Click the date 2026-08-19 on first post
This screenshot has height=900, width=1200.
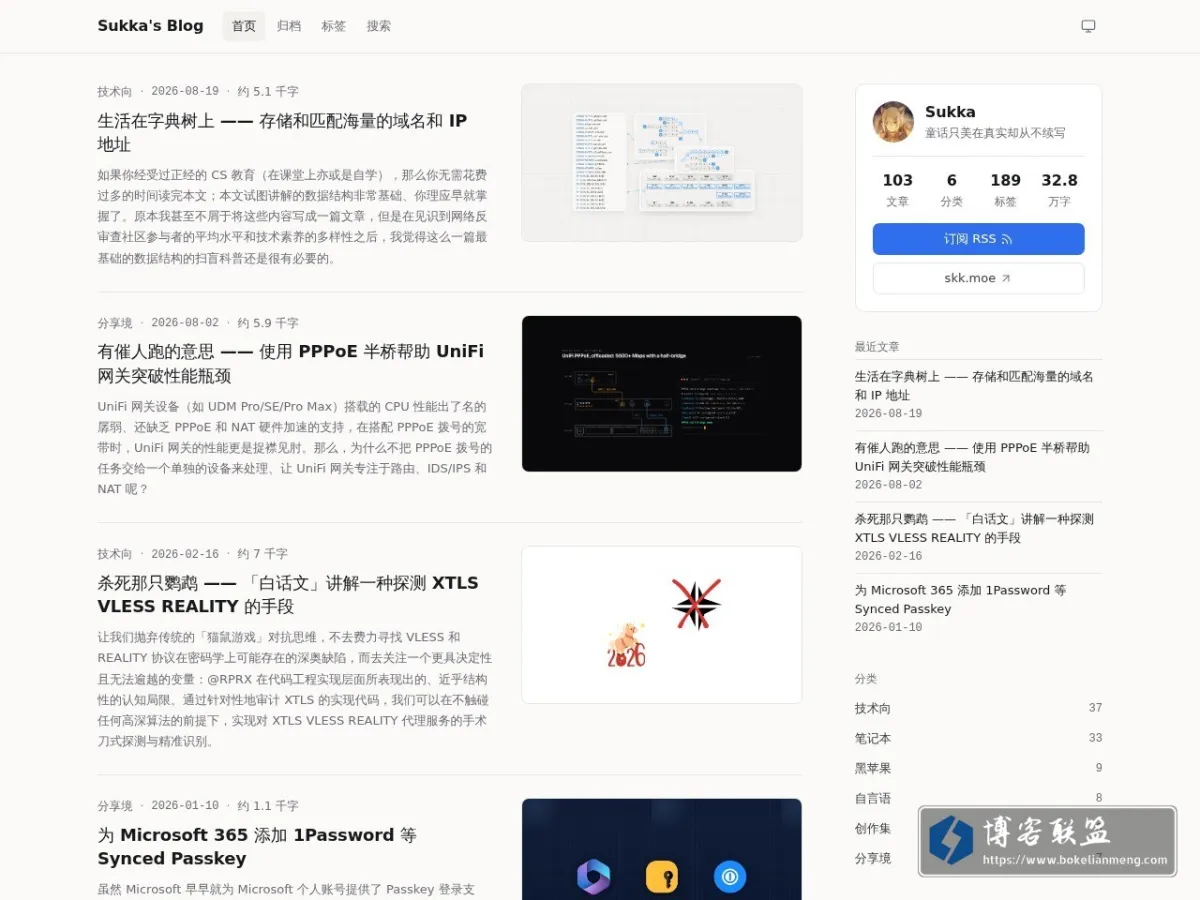(x=185, y=91)
